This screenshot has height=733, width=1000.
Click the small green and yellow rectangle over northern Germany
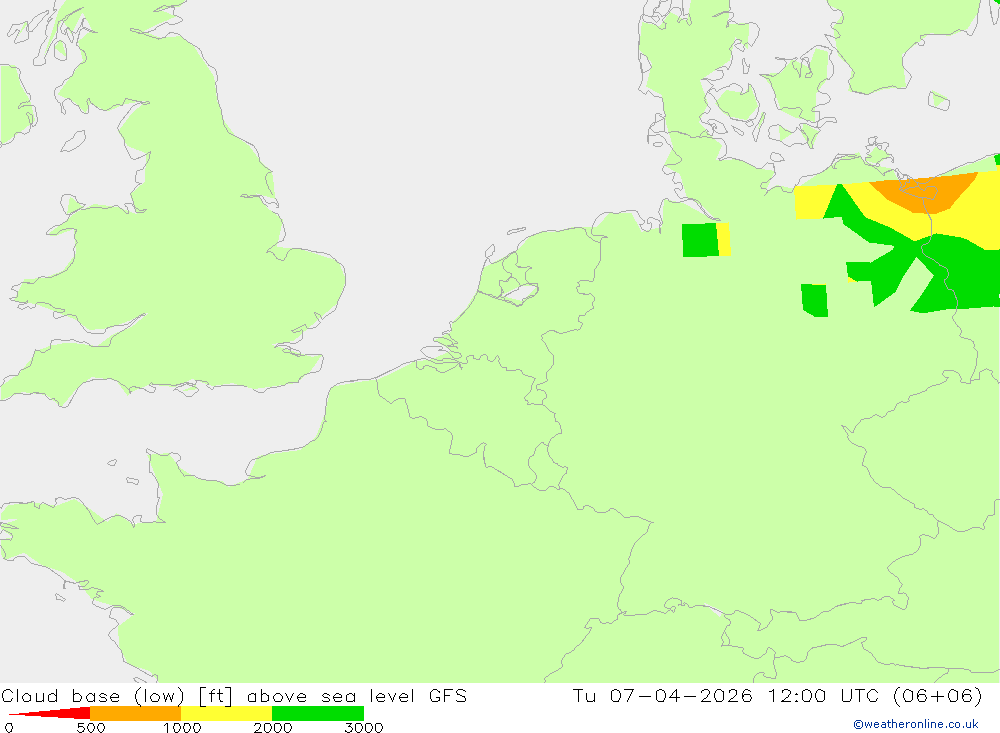click(x=706, y=240)
